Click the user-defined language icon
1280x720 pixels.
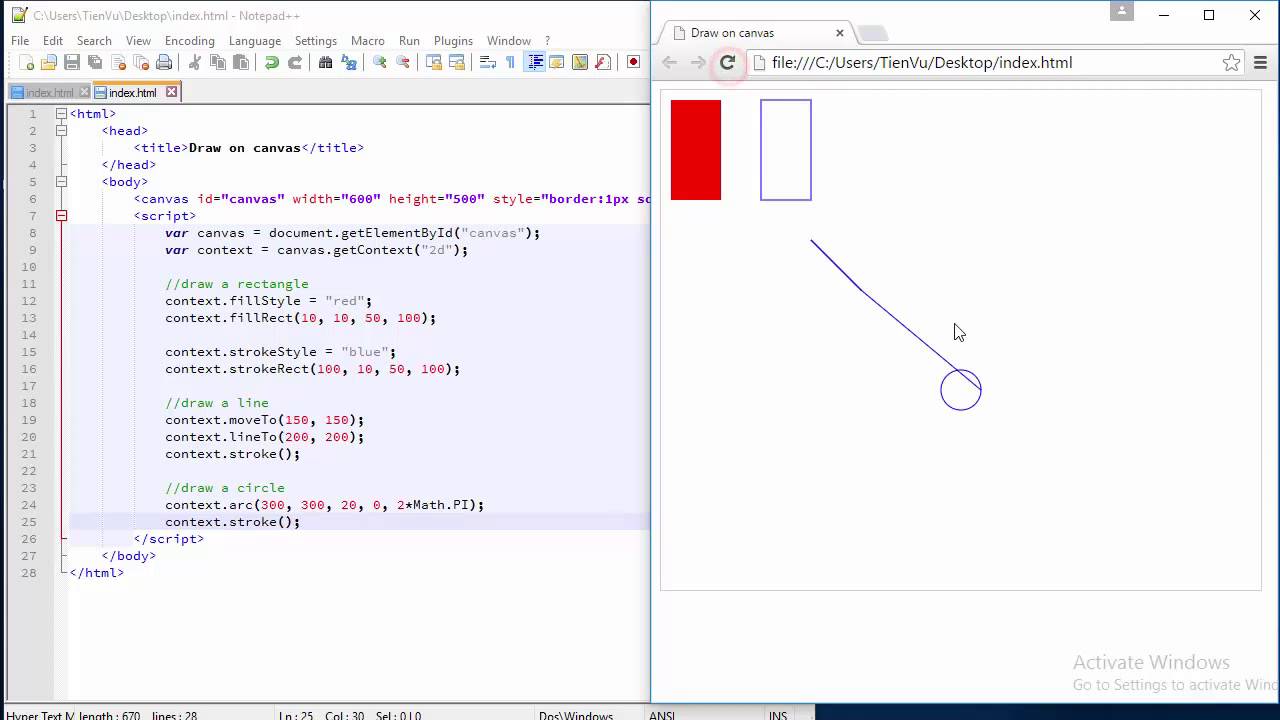(x=557, y=62)
